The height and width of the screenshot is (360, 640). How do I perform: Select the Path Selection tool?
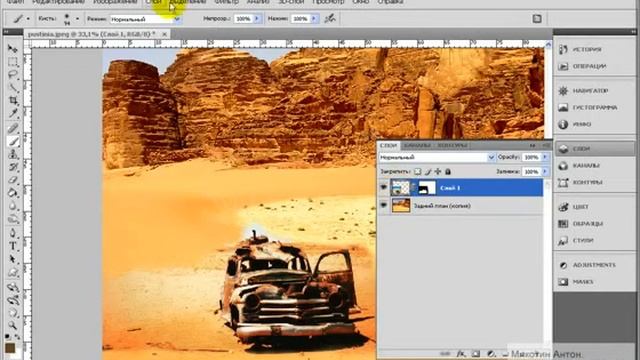coord(13,259)
